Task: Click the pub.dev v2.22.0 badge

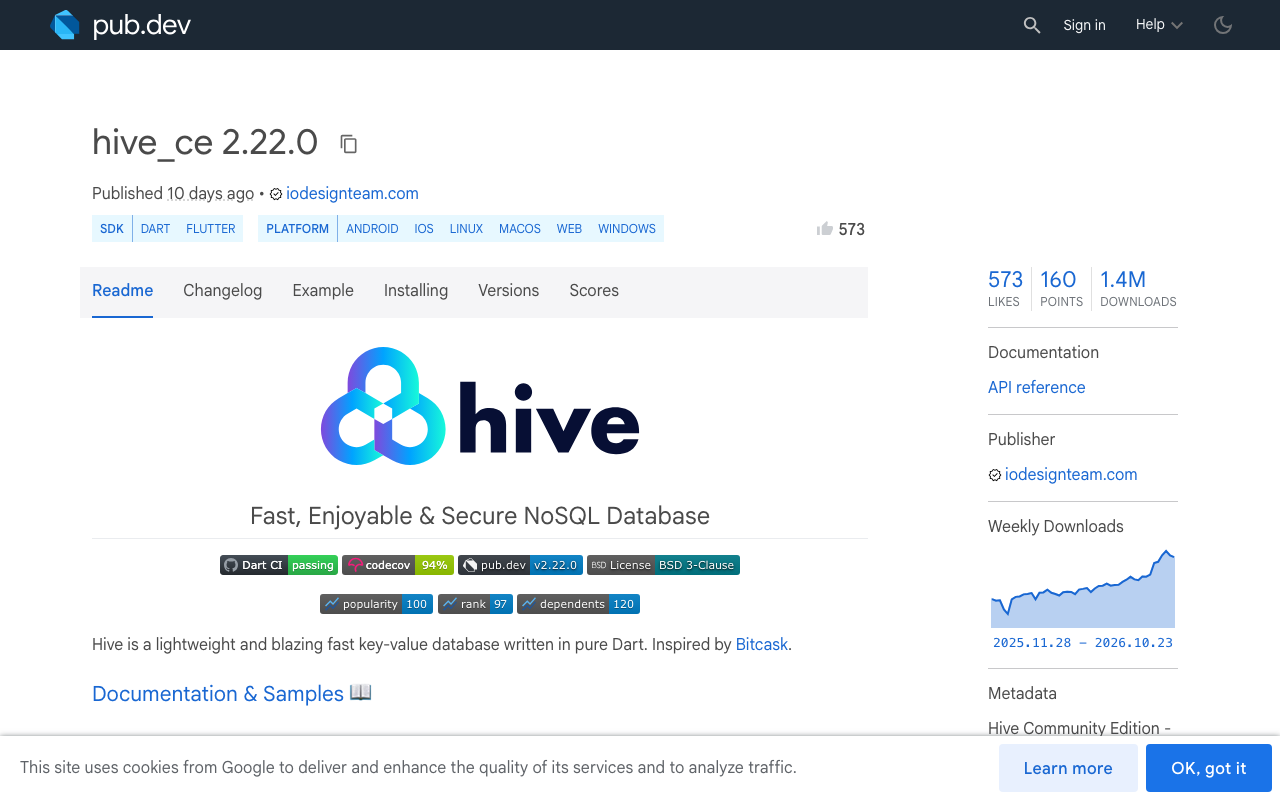Action: coord(520,565)
